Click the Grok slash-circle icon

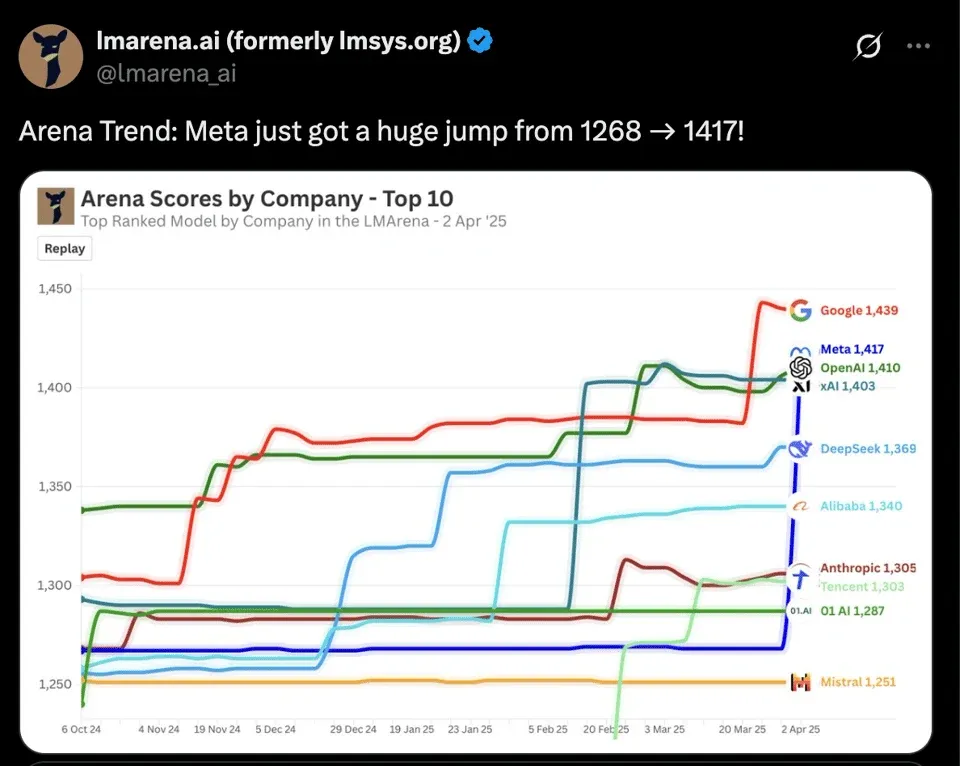[x=868, y=46]
